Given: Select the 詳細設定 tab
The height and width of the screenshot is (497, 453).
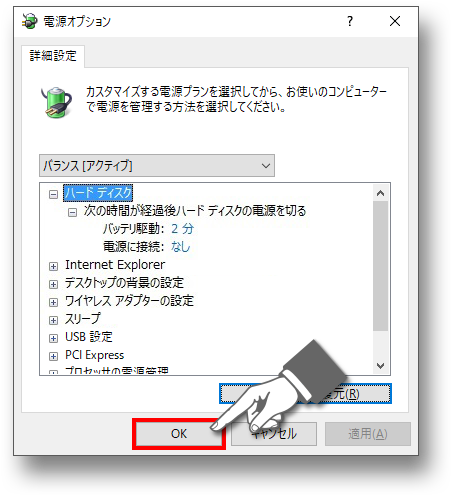Looking at the screenshot, I should click(53, 56).
